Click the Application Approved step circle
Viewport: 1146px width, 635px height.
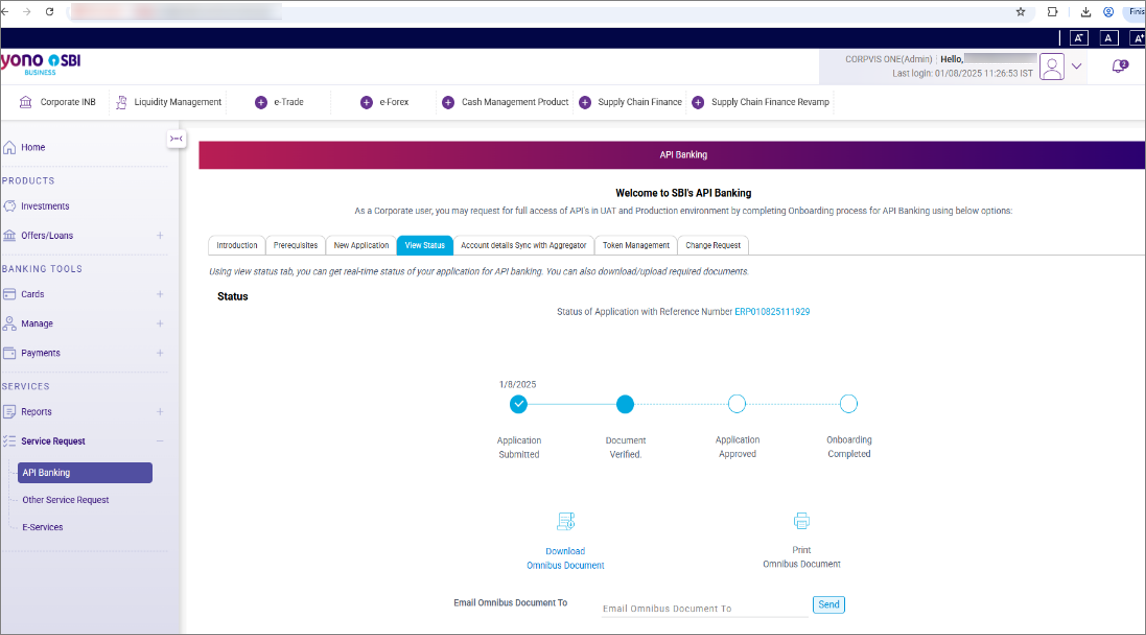click(737, 404)
